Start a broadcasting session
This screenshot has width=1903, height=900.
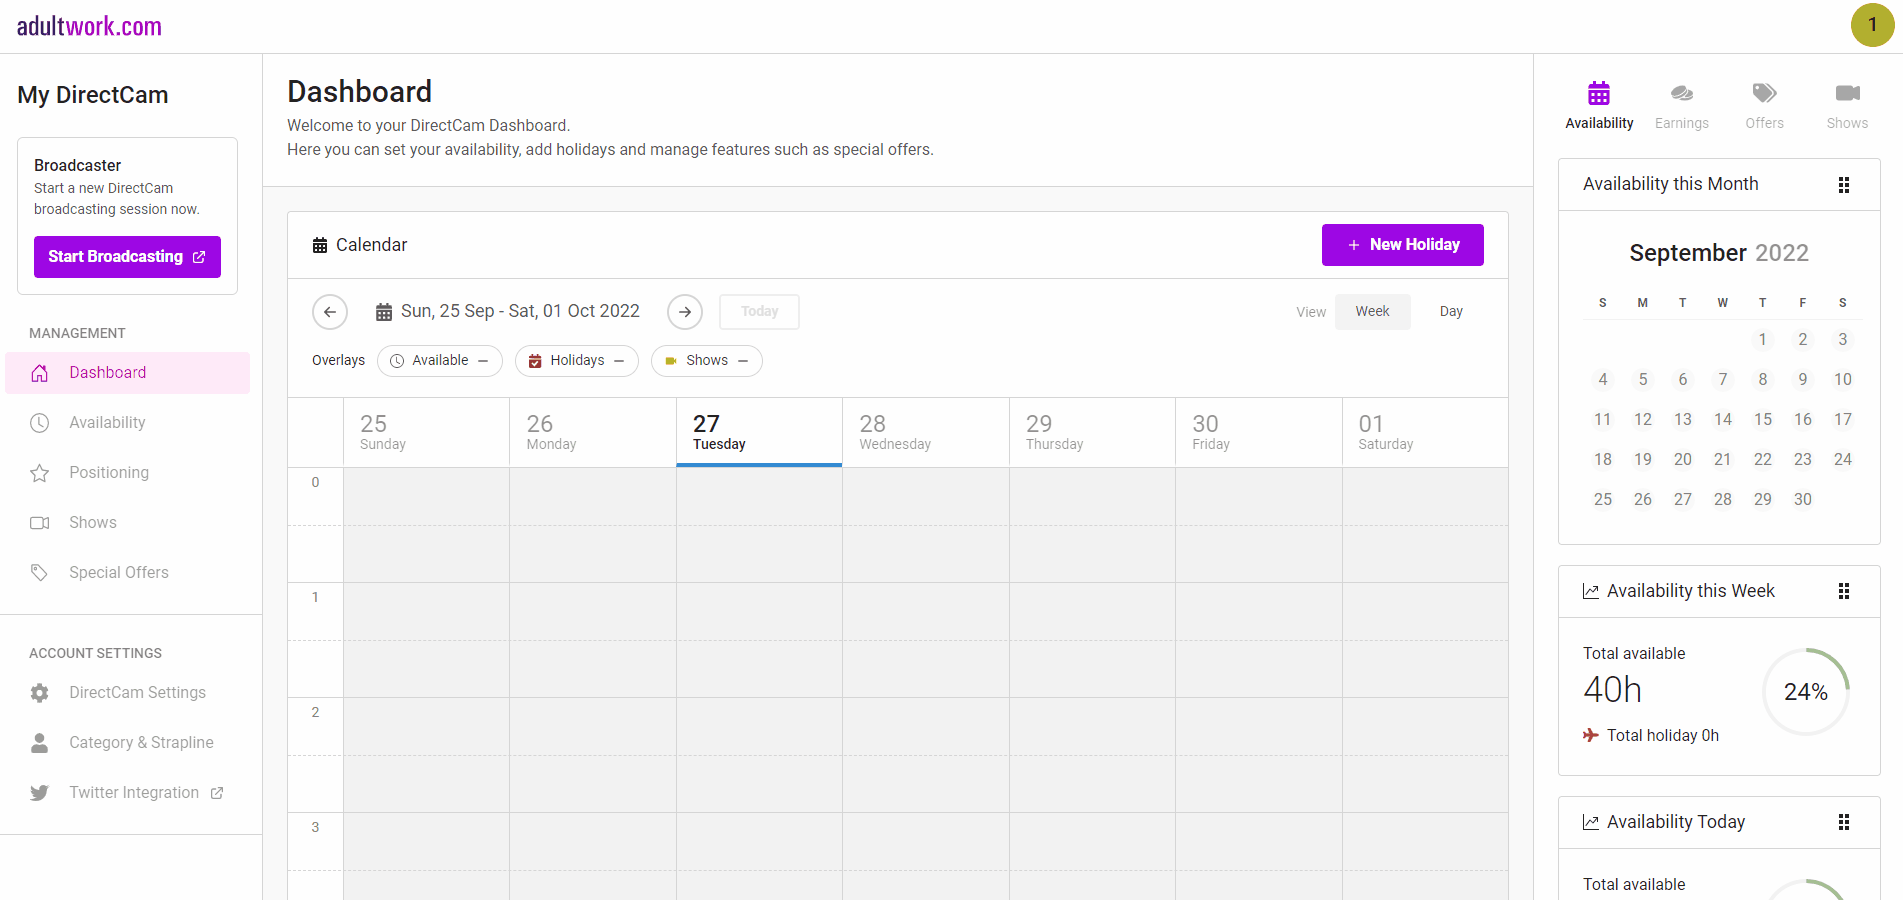127,257
